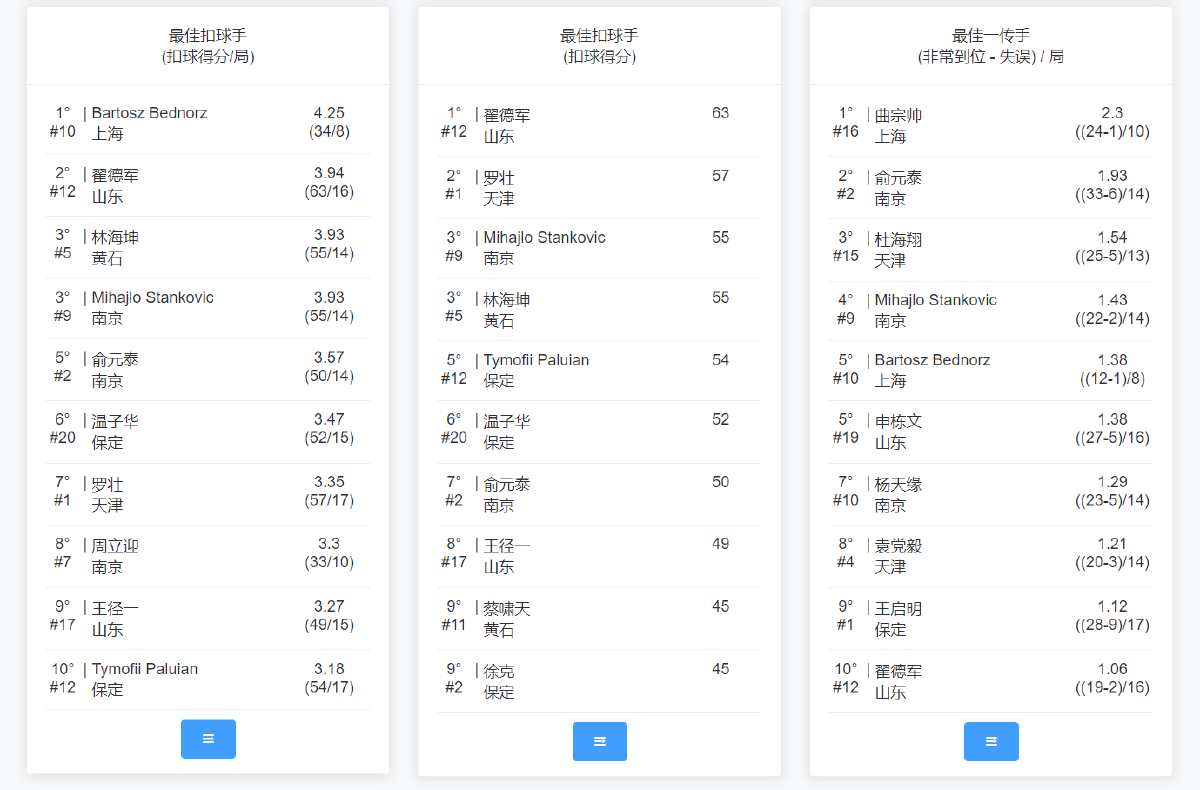Image resolution: width=1200 pixels, height=790 pixels.
Task: Click jersey number #7
Action: point(62,563)
